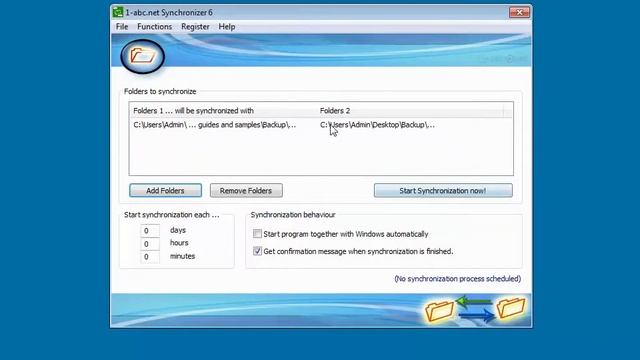Select the Desktop\Backup folder path entry

coord(377,125)
